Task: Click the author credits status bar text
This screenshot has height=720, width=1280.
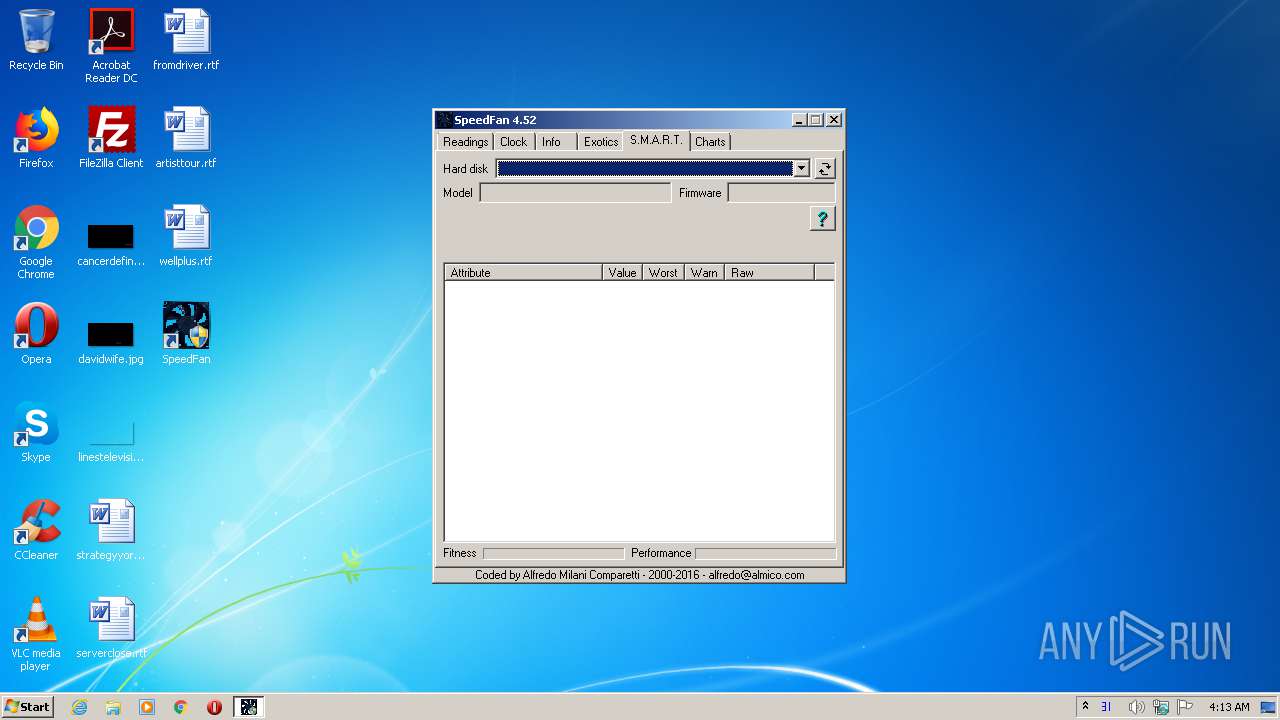Action: click(x=639, y=575)
